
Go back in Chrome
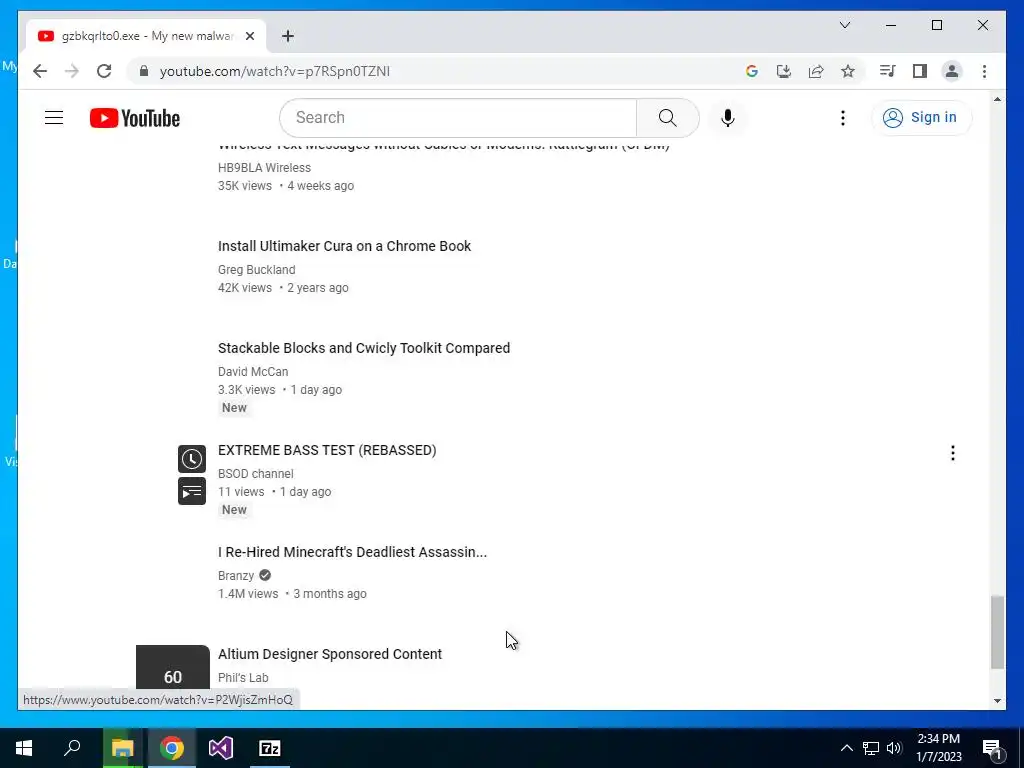pos(40,71)
